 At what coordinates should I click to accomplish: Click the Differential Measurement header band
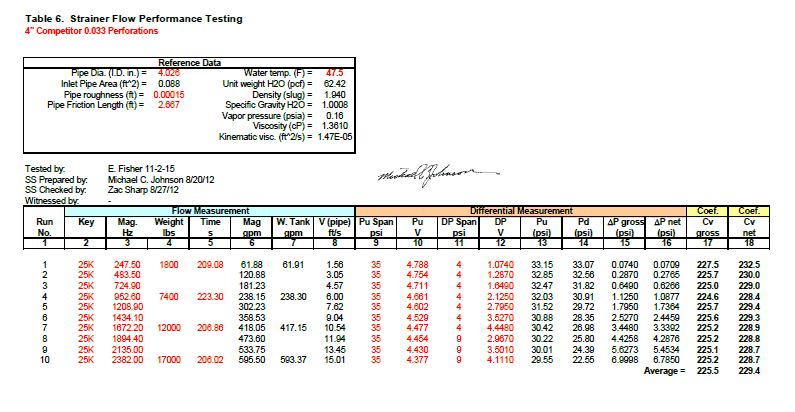click(521, 211)
